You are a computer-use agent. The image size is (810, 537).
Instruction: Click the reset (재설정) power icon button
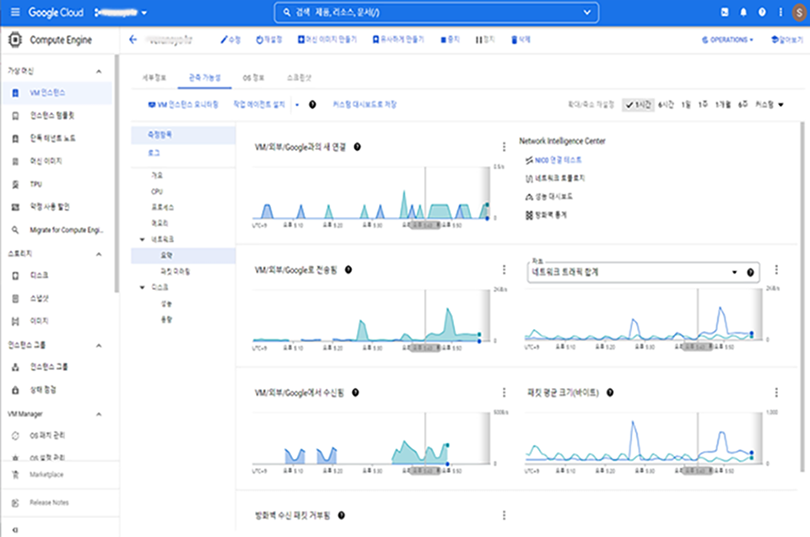click(x=269, y=39)
